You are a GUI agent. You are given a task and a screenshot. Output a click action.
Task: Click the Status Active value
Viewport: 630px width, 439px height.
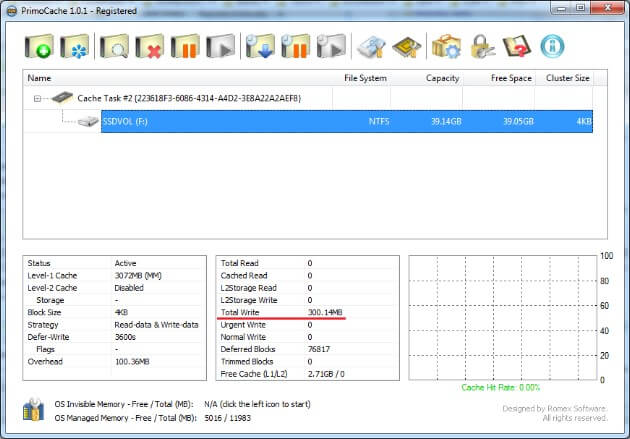click(x=125, y=263)
